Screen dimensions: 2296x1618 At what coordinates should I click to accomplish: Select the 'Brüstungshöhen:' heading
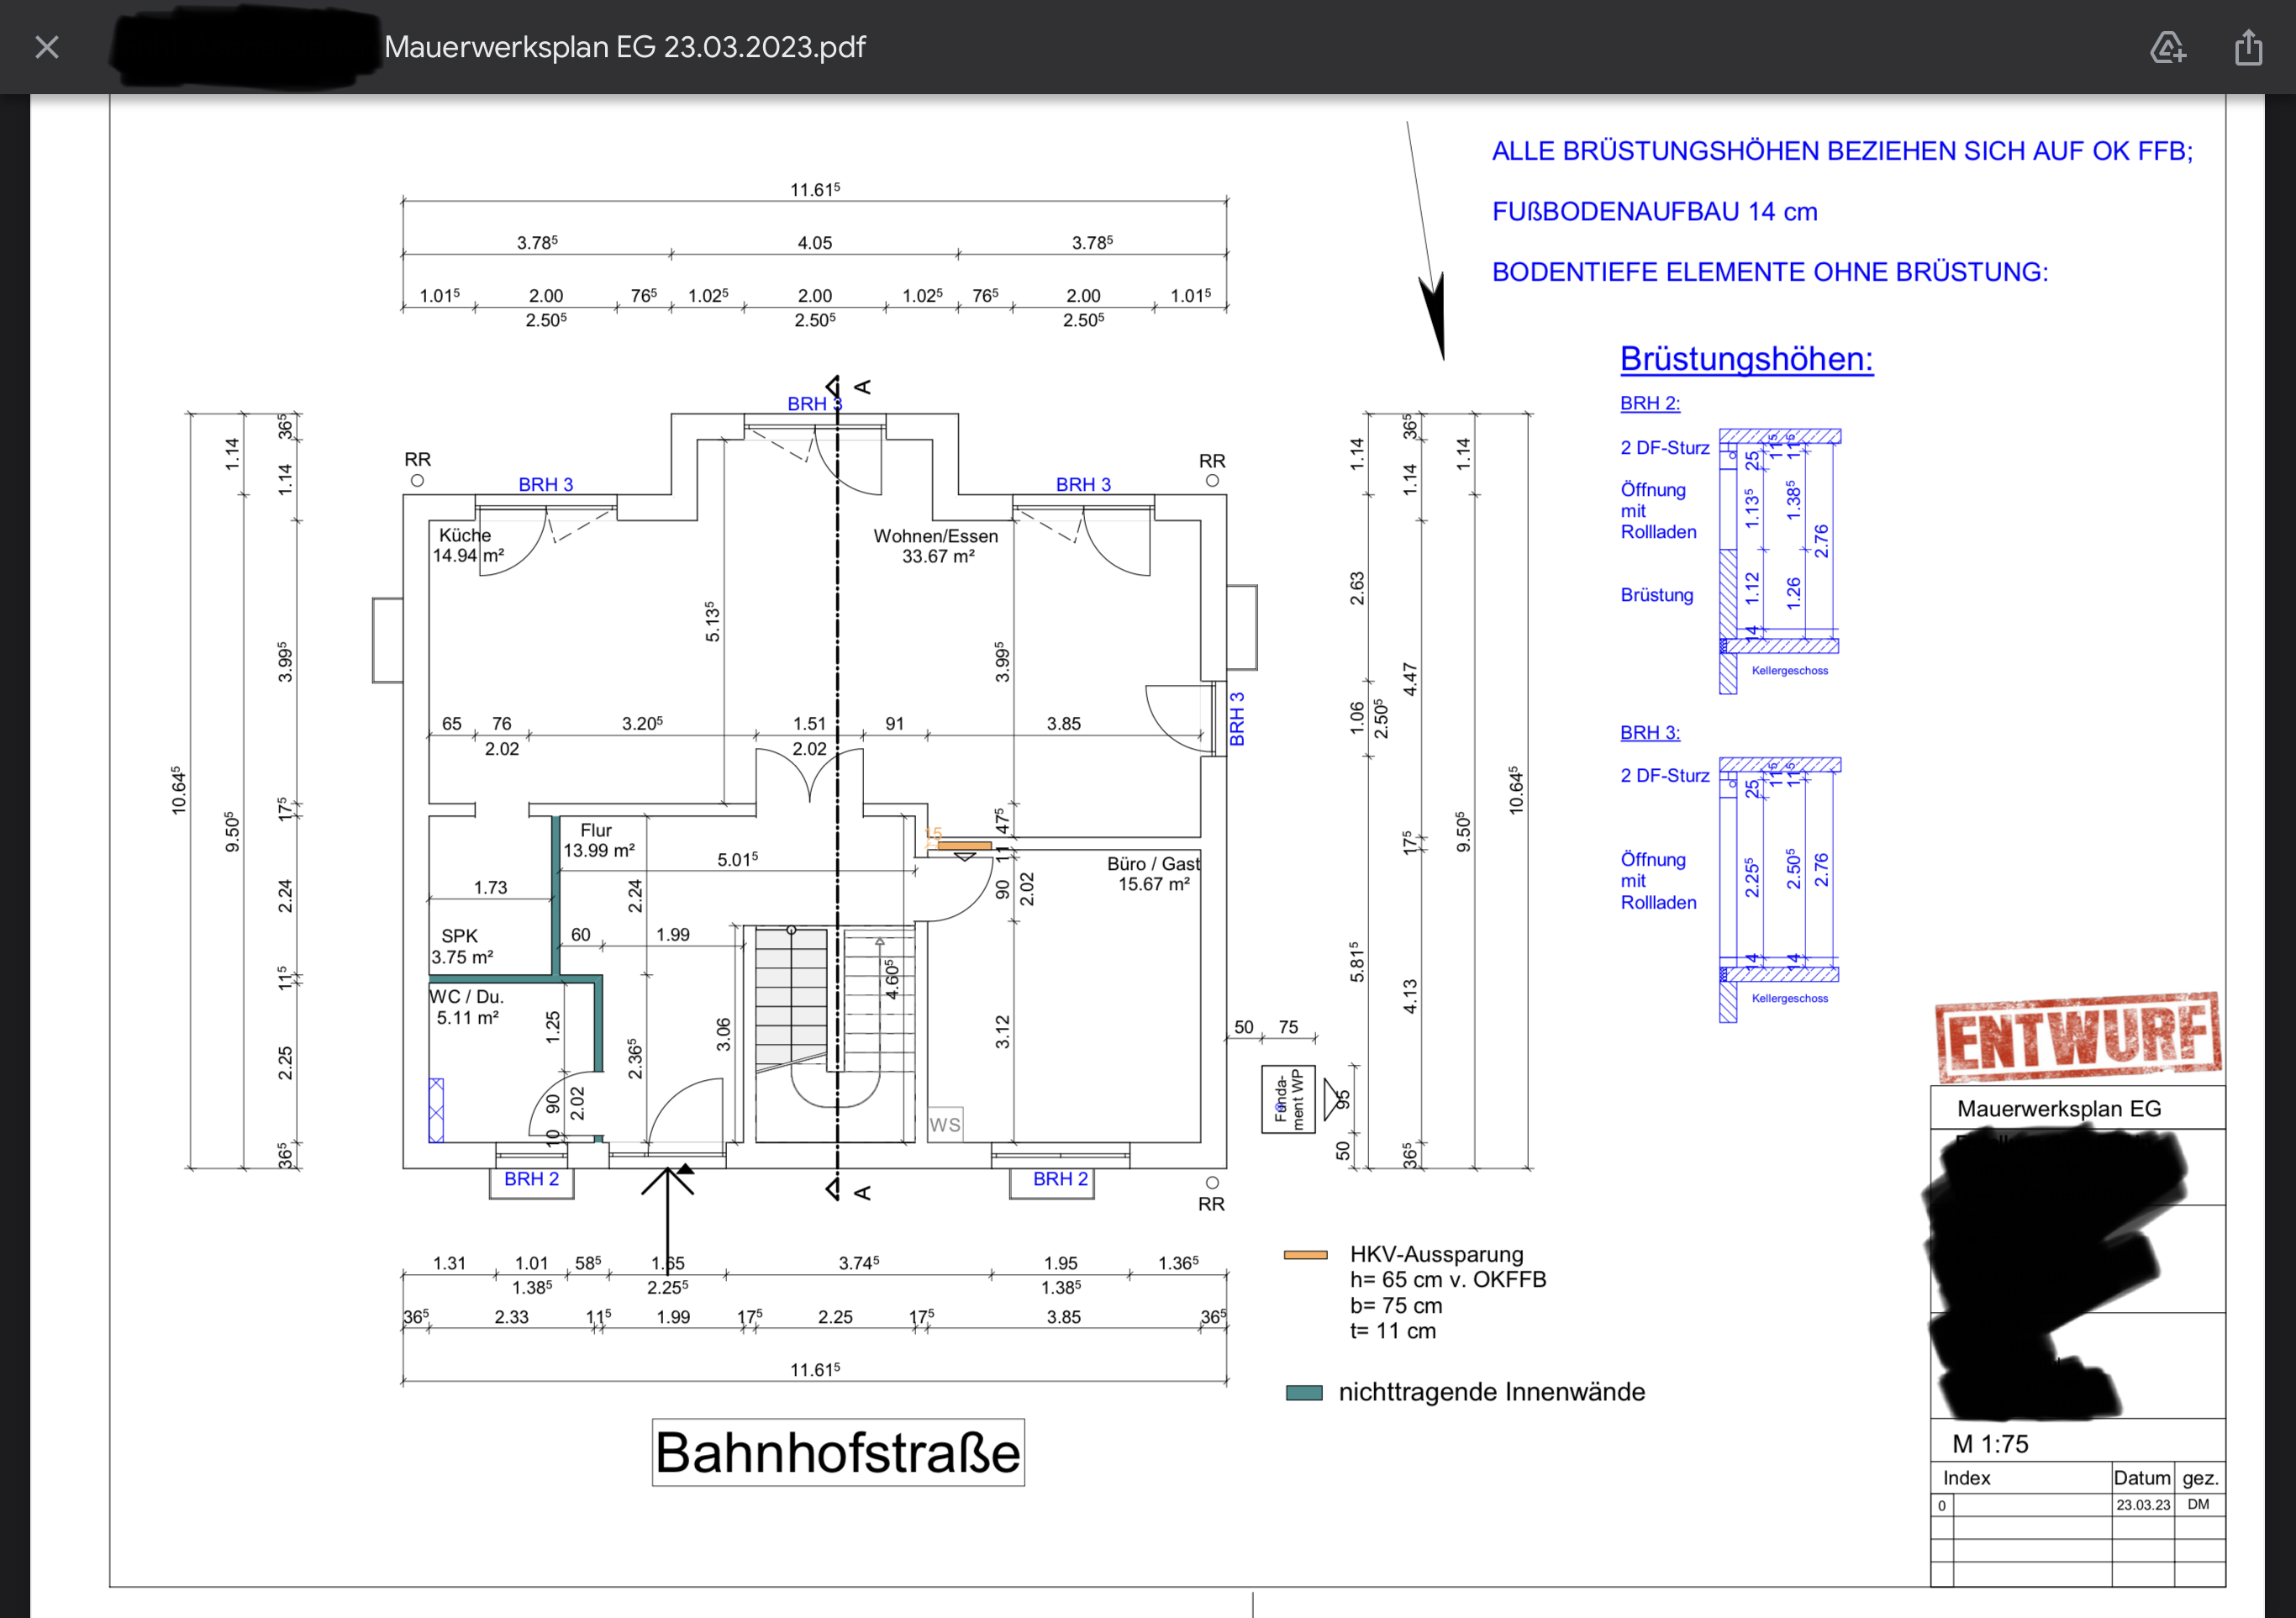(x=1746, y=358)
